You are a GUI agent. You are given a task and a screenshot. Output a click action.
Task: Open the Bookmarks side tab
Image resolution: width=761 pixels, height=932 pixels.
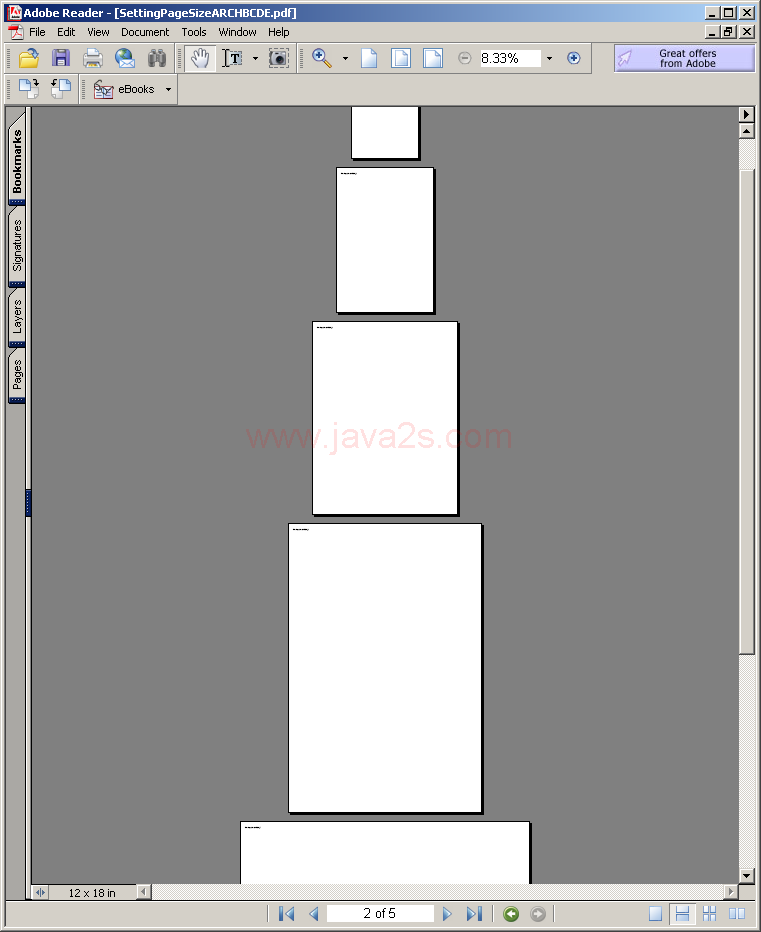tap(17, 158)
